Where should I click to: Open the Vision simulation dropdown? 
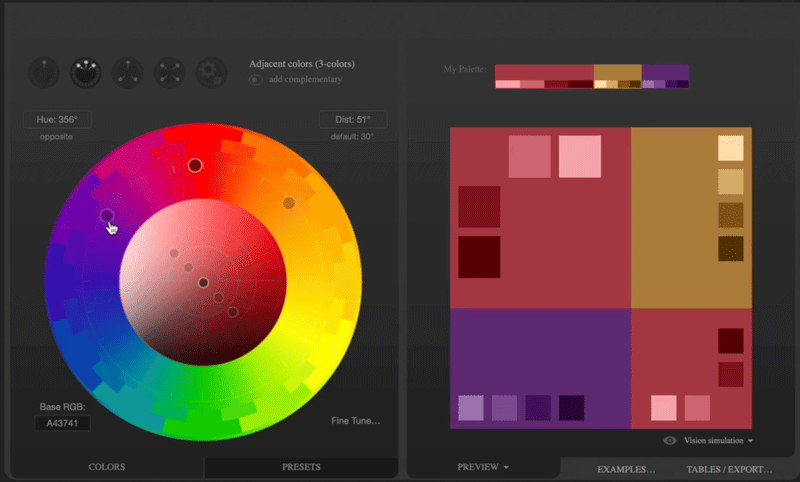[x=718, y=440]
